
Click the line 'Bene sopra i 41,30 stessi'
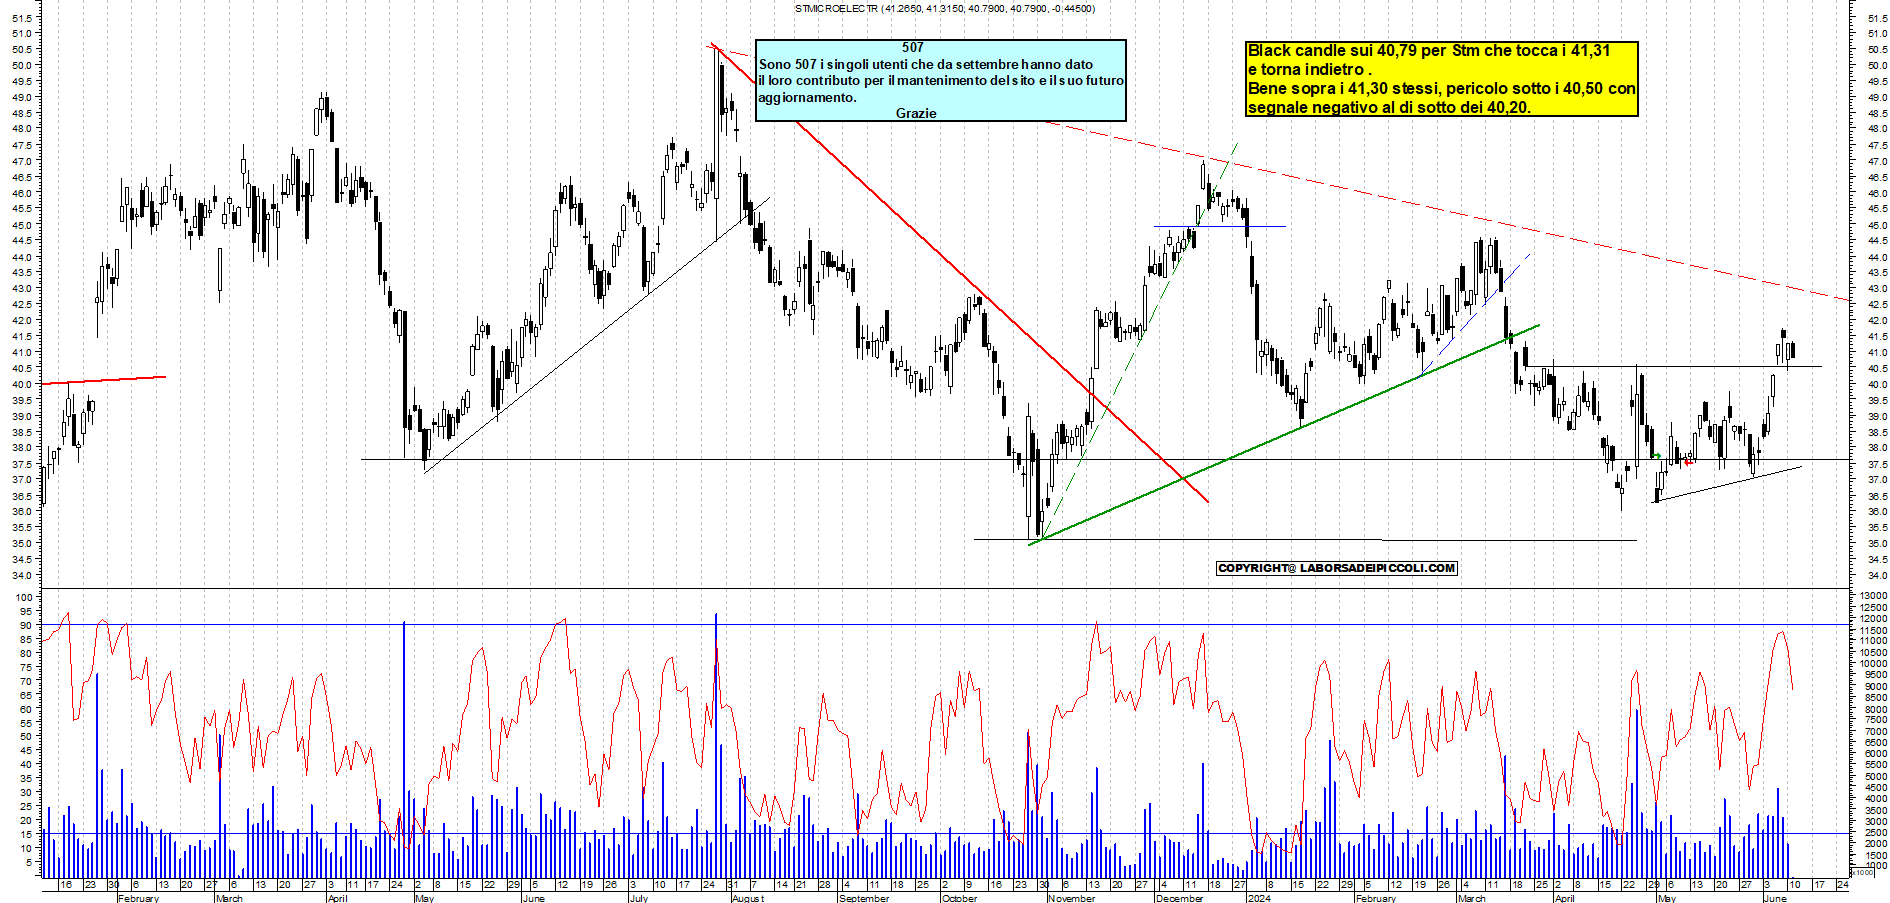pos(1442,88)
